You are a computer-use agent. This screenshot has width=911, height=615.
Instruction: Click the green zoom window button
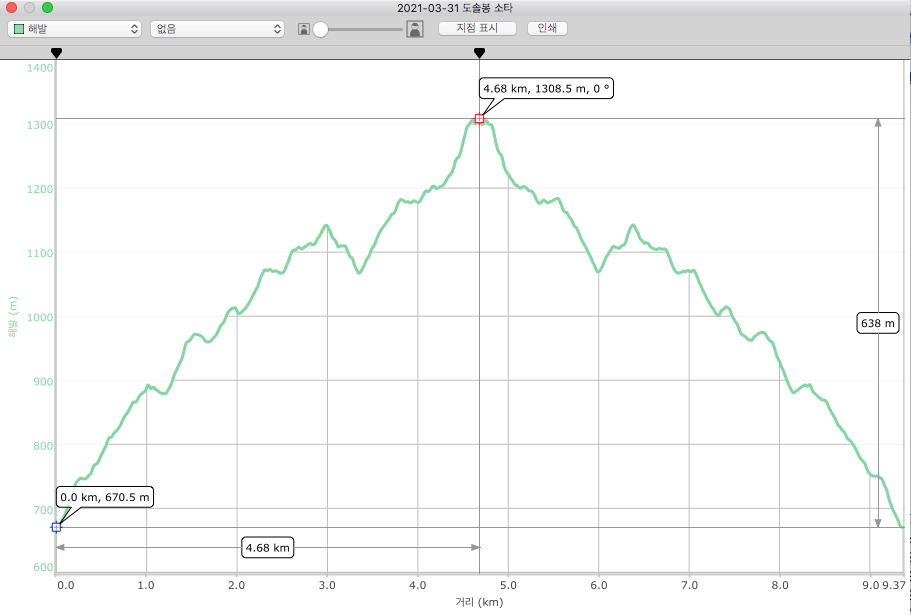point(48,8)
